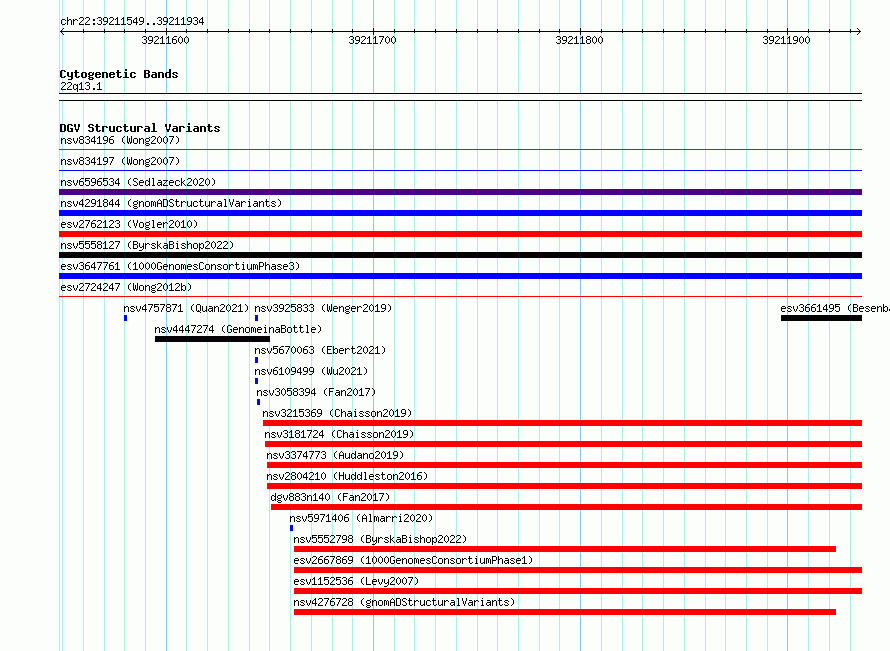Open variant label nsv3215369 (Chaisson2019)
890x651 pixels.
(x=337, y=413)
